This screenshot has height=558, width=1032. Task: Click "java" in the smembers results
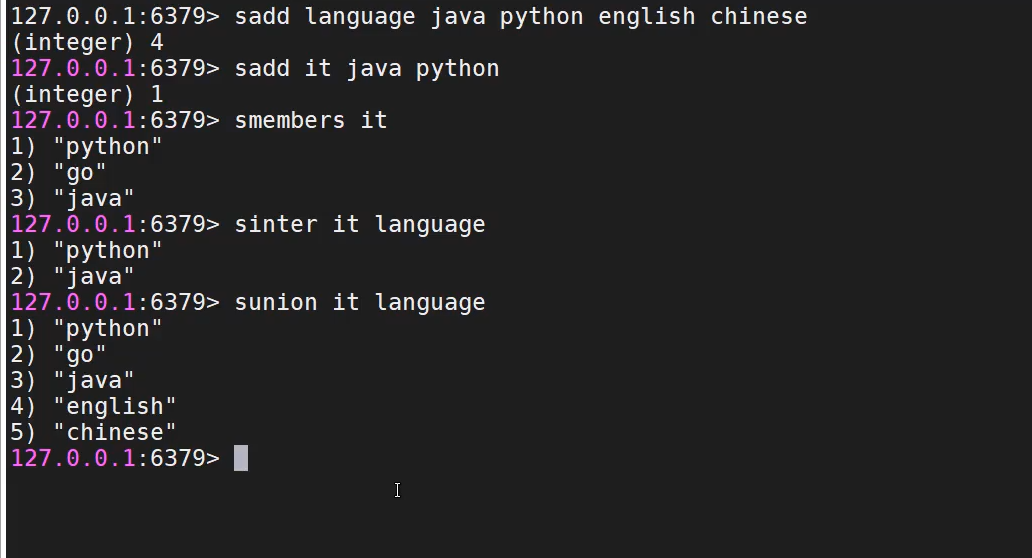point(94,198)
